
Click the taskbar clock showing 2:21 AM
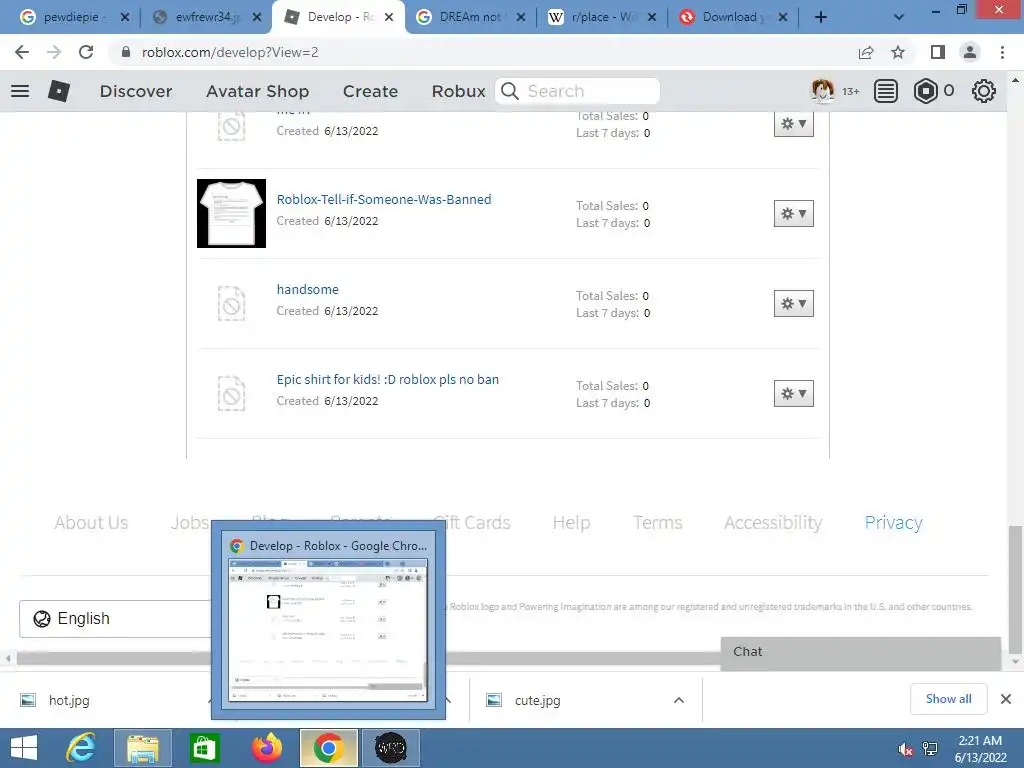980,749
